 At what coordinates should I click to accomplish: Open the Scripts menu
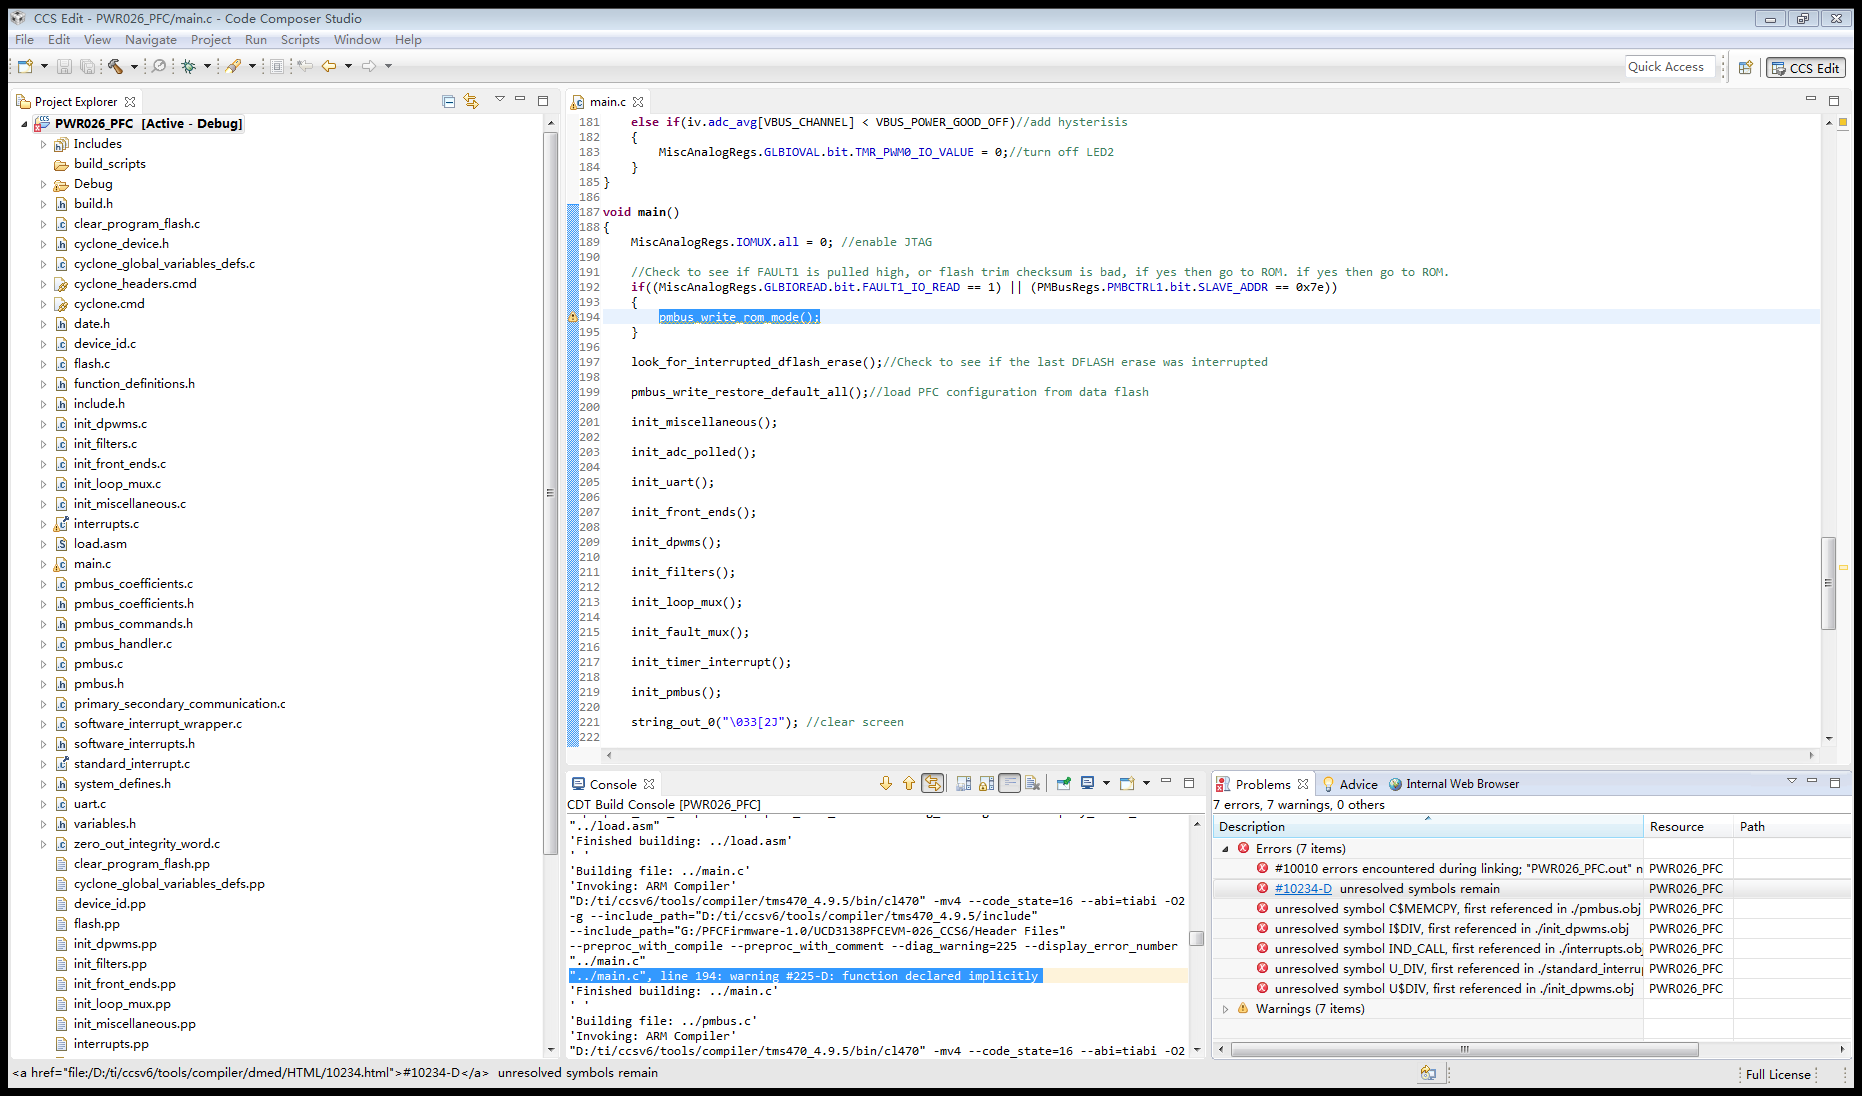pos(299,40)
